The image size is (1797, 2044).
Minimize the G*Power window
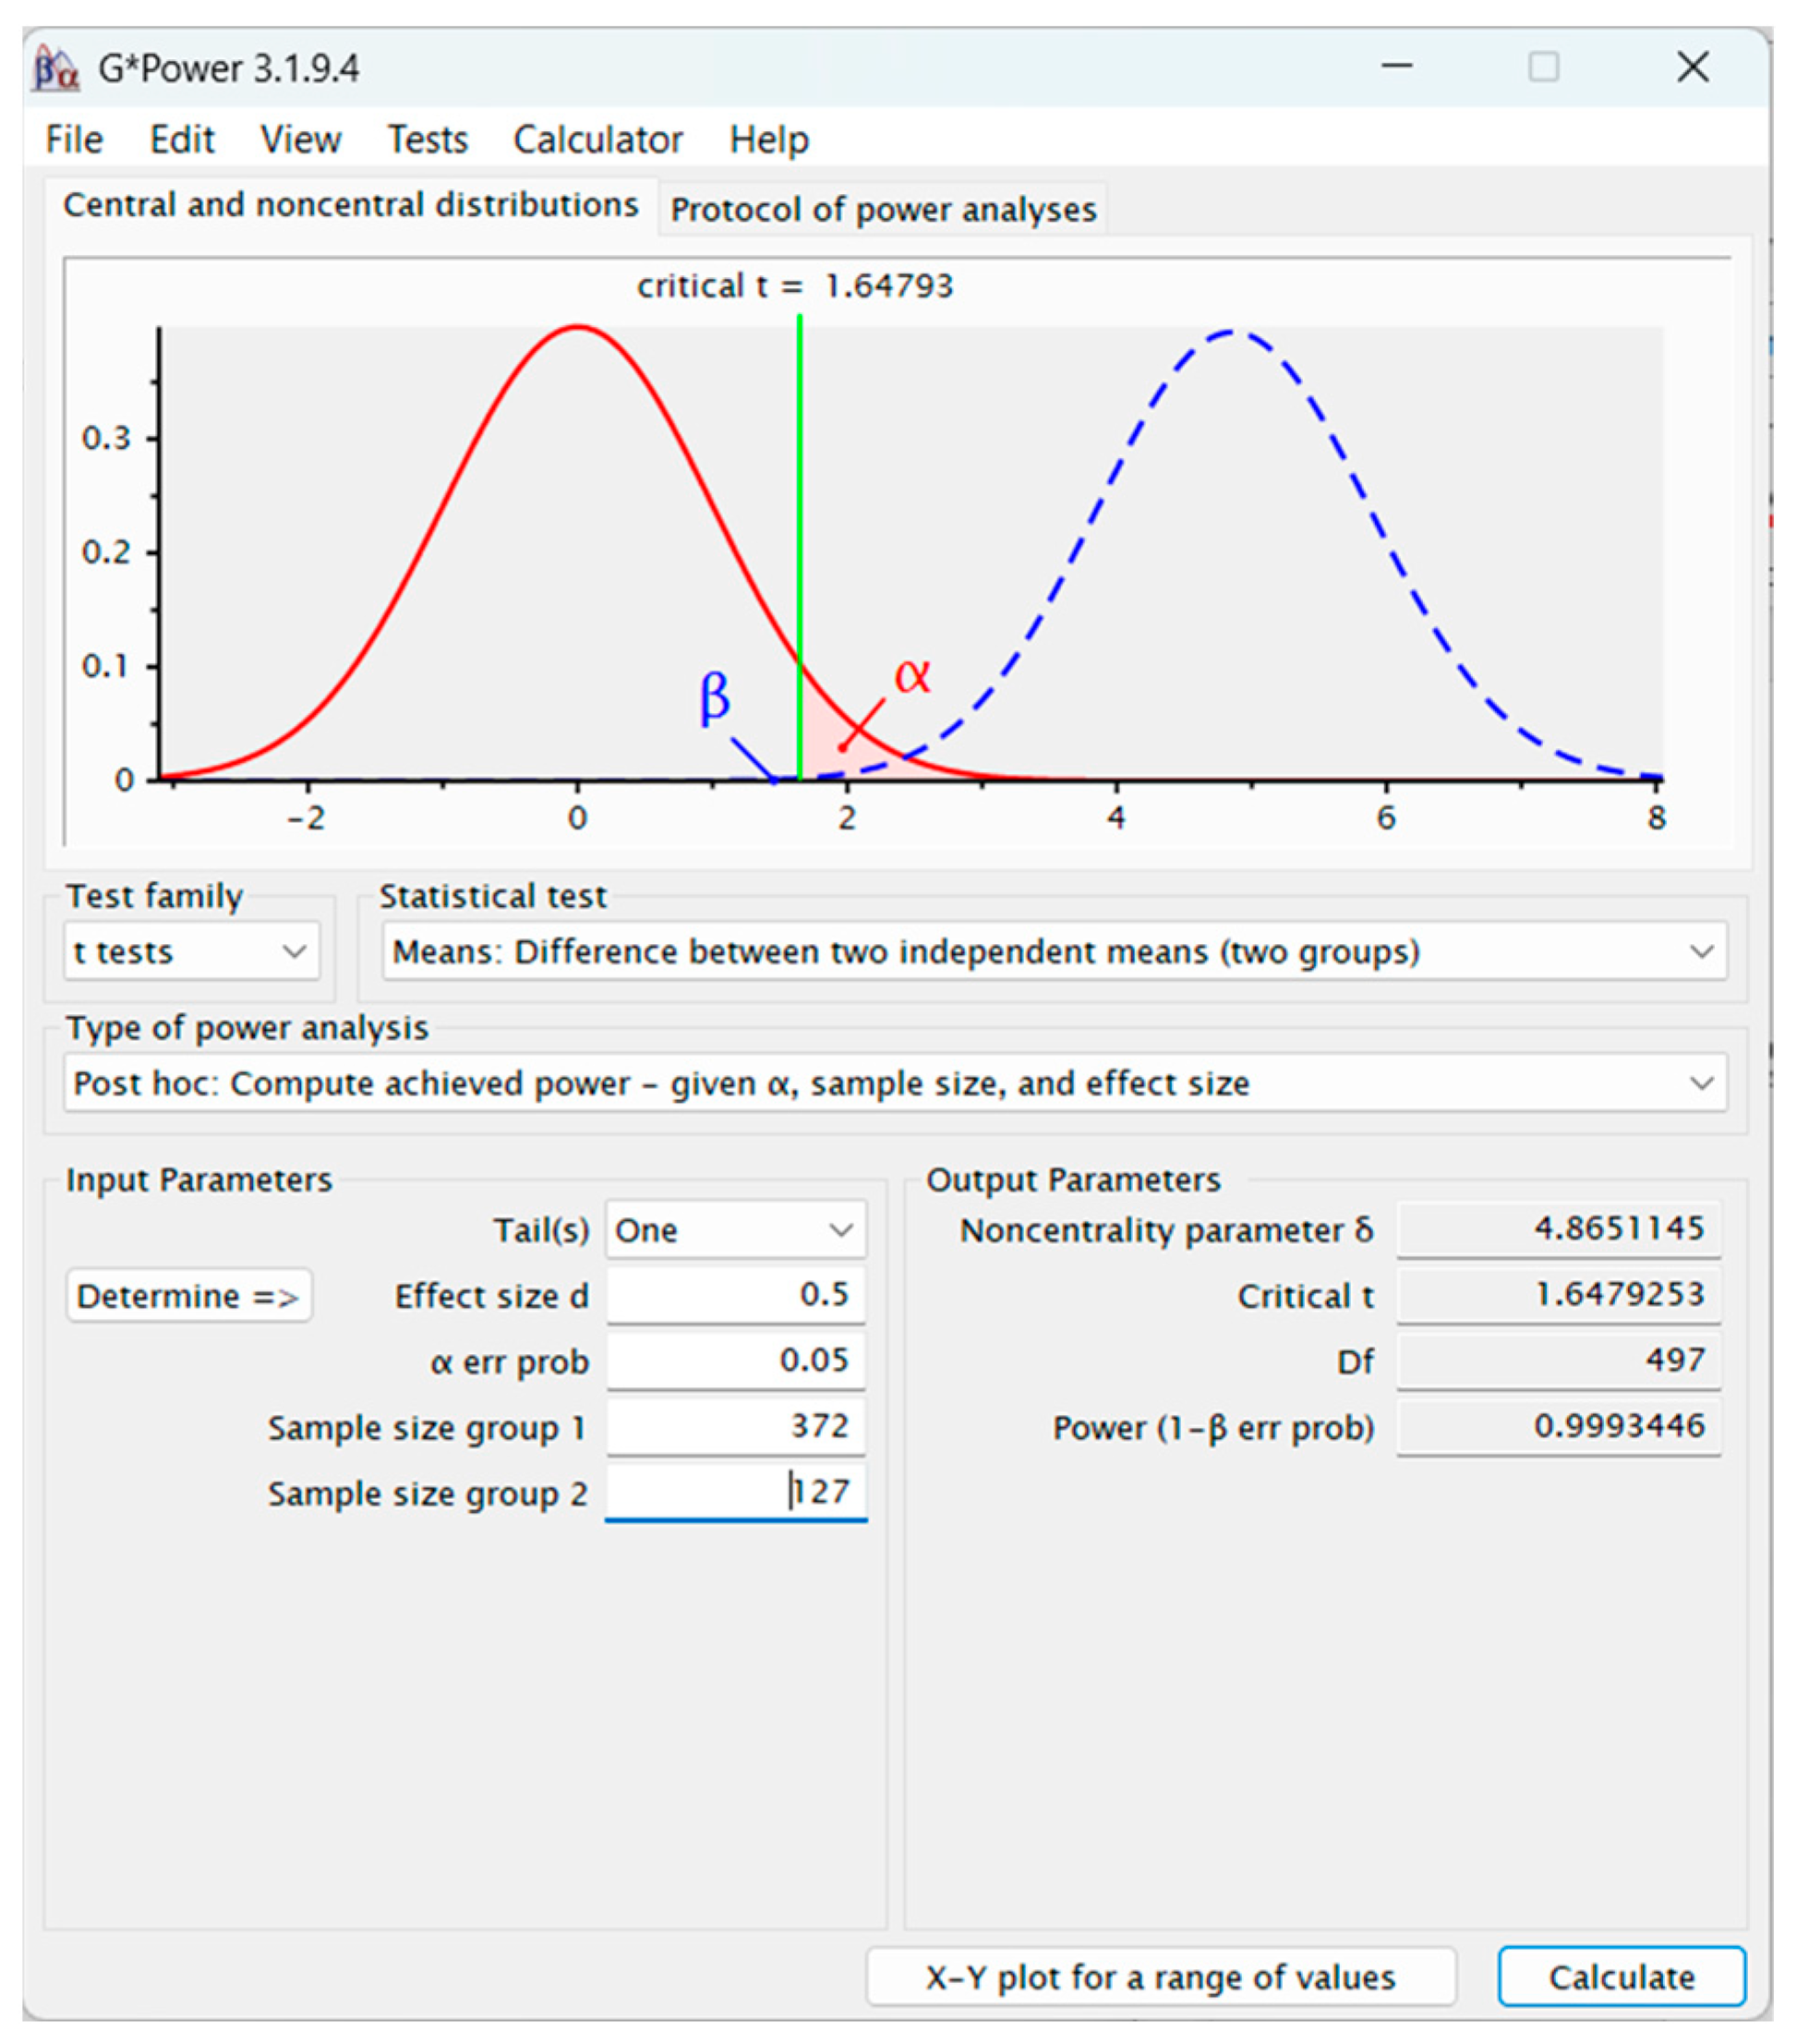click(x=1397, y=67)
